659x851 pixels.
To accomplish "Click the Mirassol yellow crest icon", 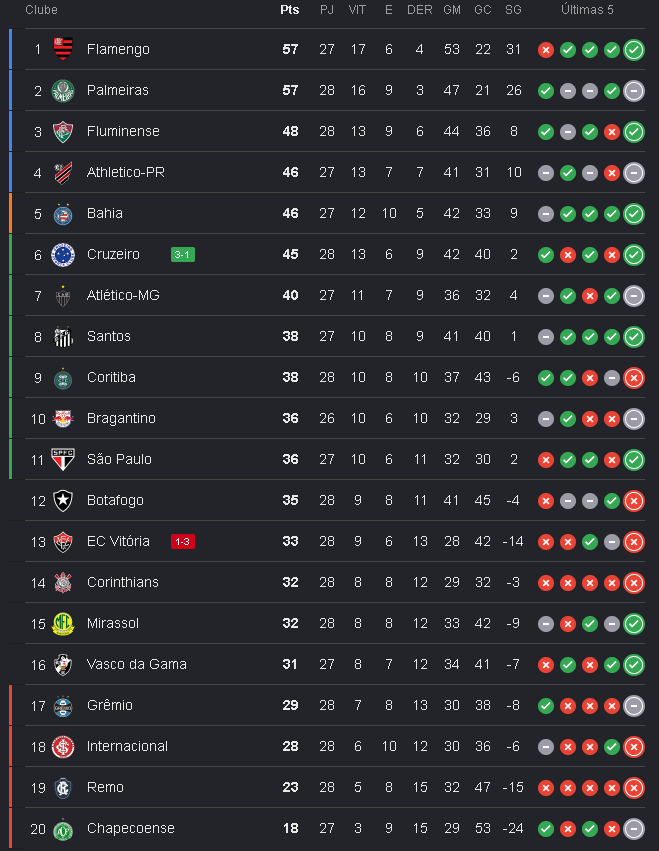I will pyautogui.click(x=63, y=623).
